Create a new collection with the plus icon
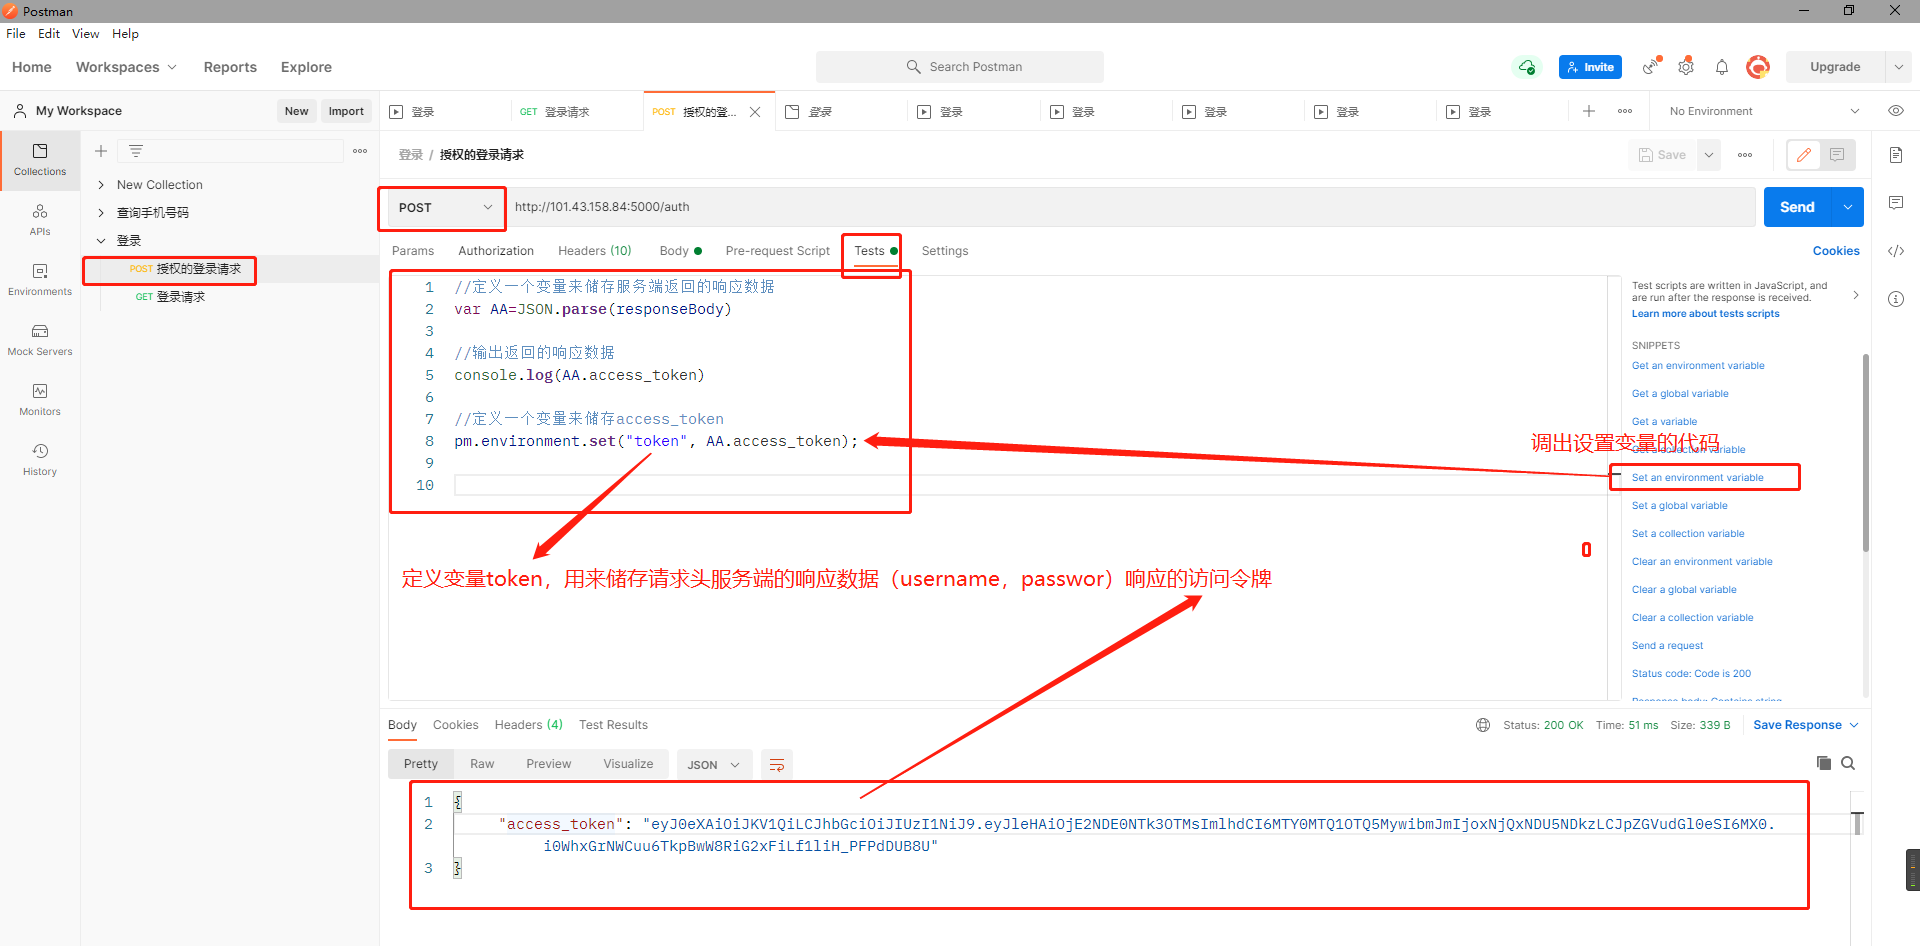 tap(101, 151)
